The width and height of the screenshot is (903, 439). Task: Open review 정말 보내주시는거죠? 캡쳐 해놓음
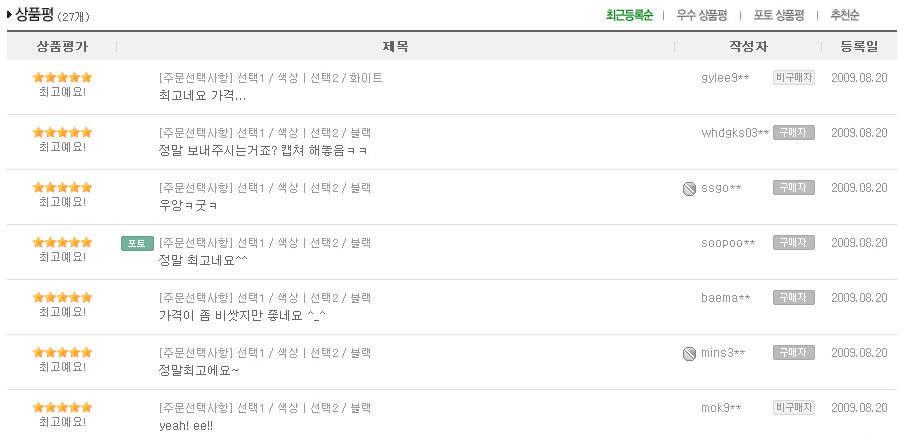pos(263,151)
